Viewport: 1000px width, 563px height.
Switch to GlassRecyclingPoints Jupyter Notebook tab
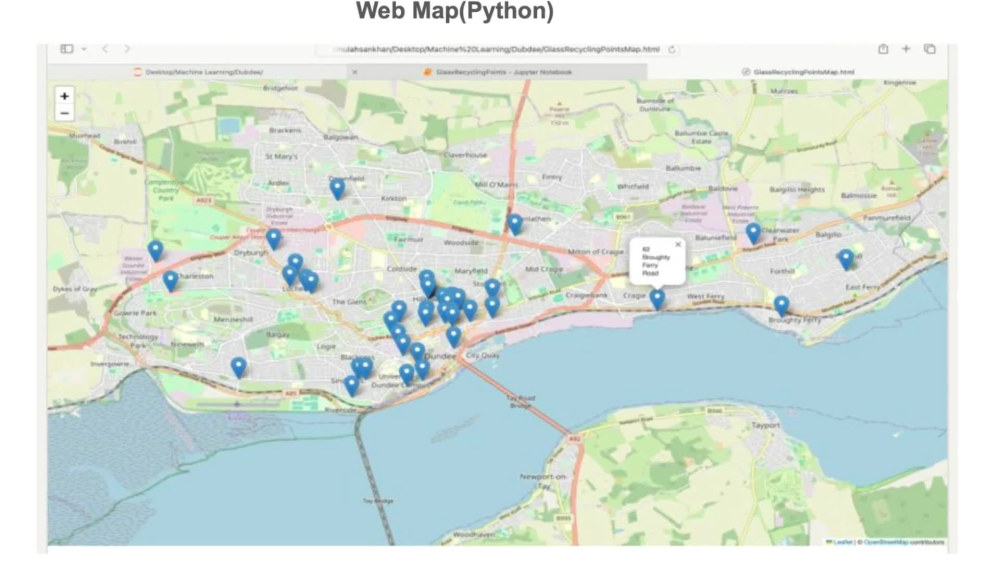click(x=497, y=72)
